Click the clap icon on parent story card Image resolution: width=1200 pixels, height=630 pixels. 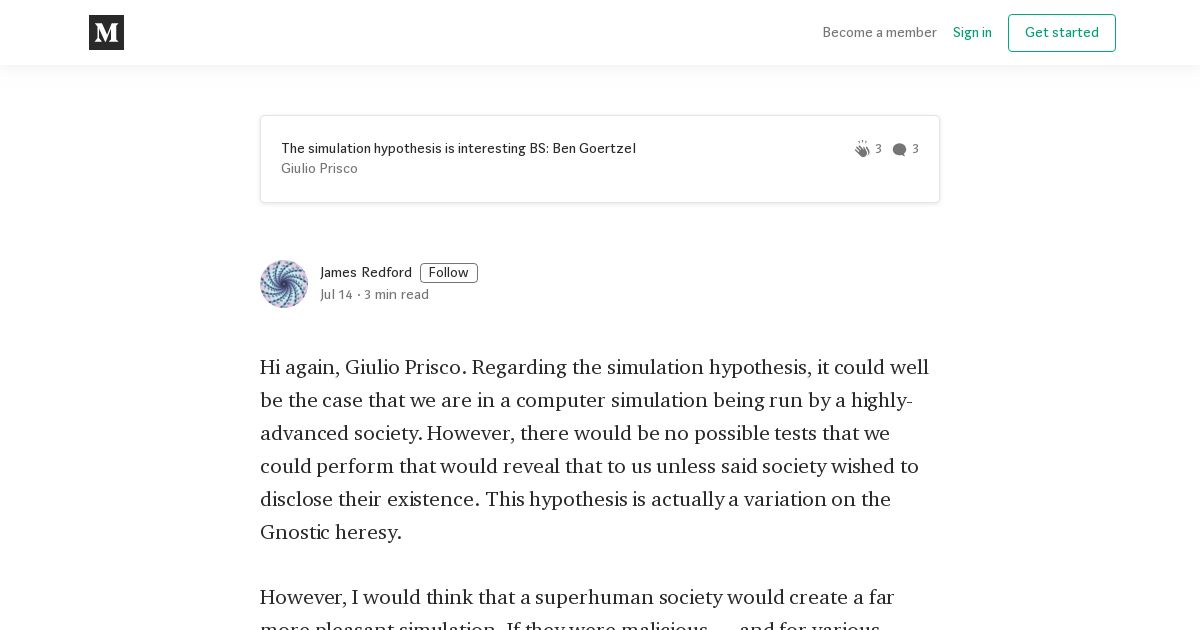point(862,149)
